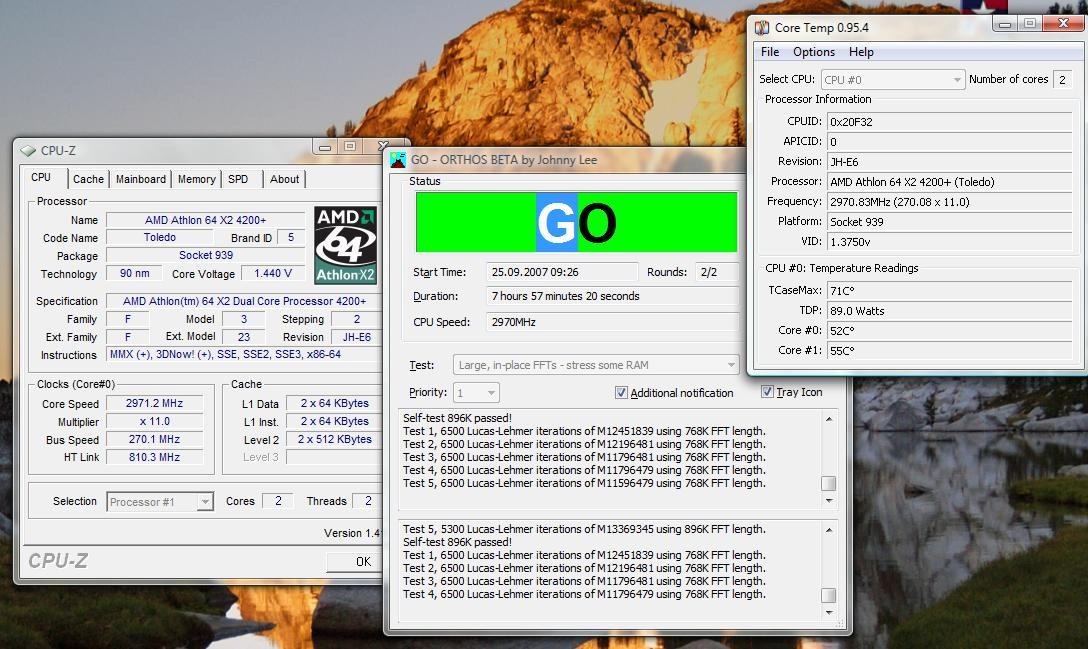Click the Level 2 cache 2 x 512 KBytes value

coord(334,439)
